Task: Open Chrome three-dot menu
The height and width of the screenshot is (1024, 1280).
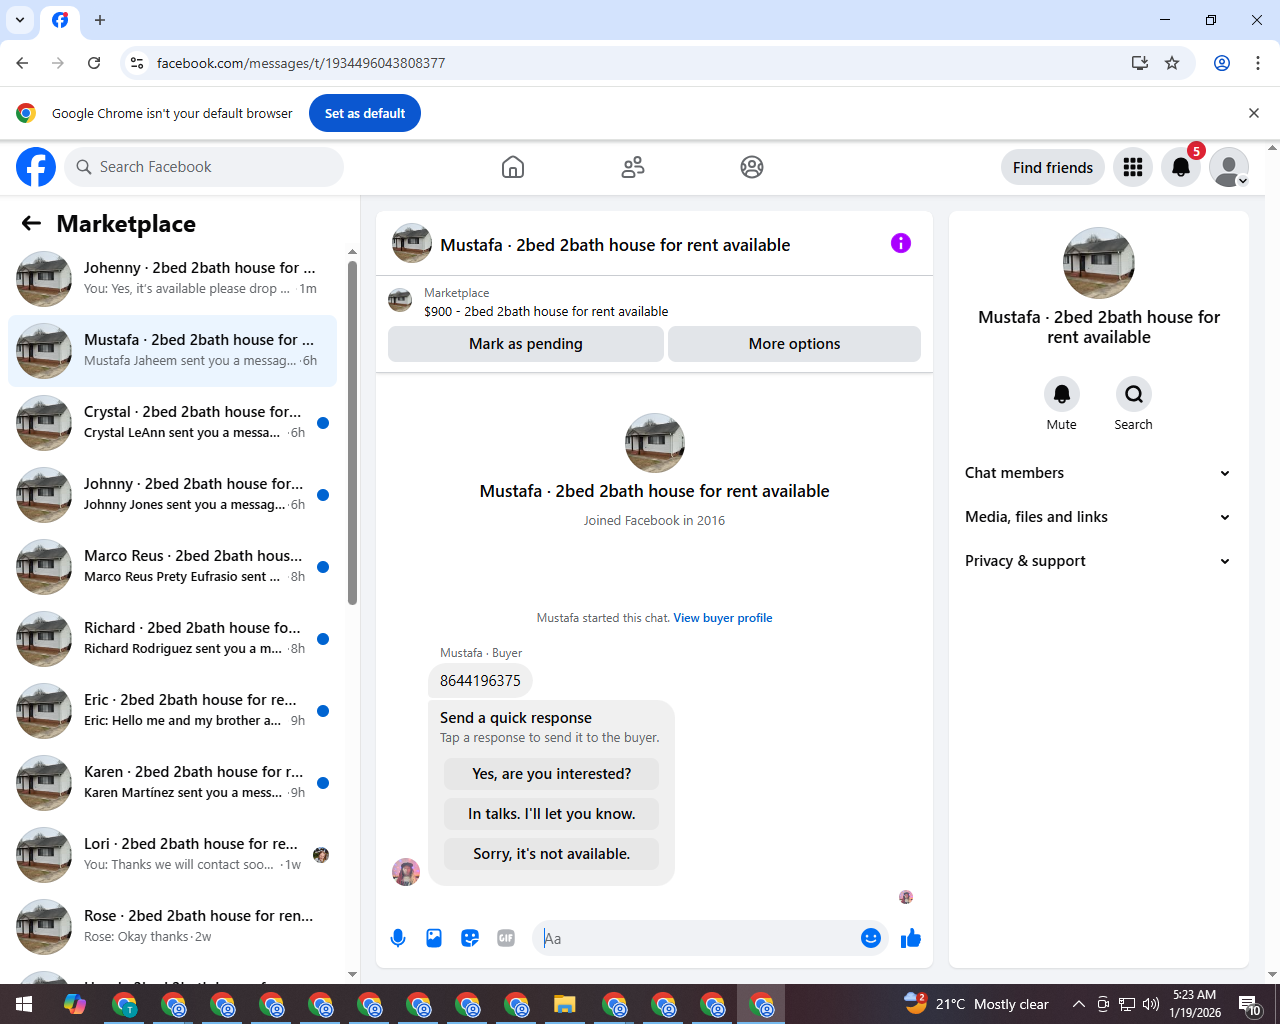Action: [x=1258, y=63]
